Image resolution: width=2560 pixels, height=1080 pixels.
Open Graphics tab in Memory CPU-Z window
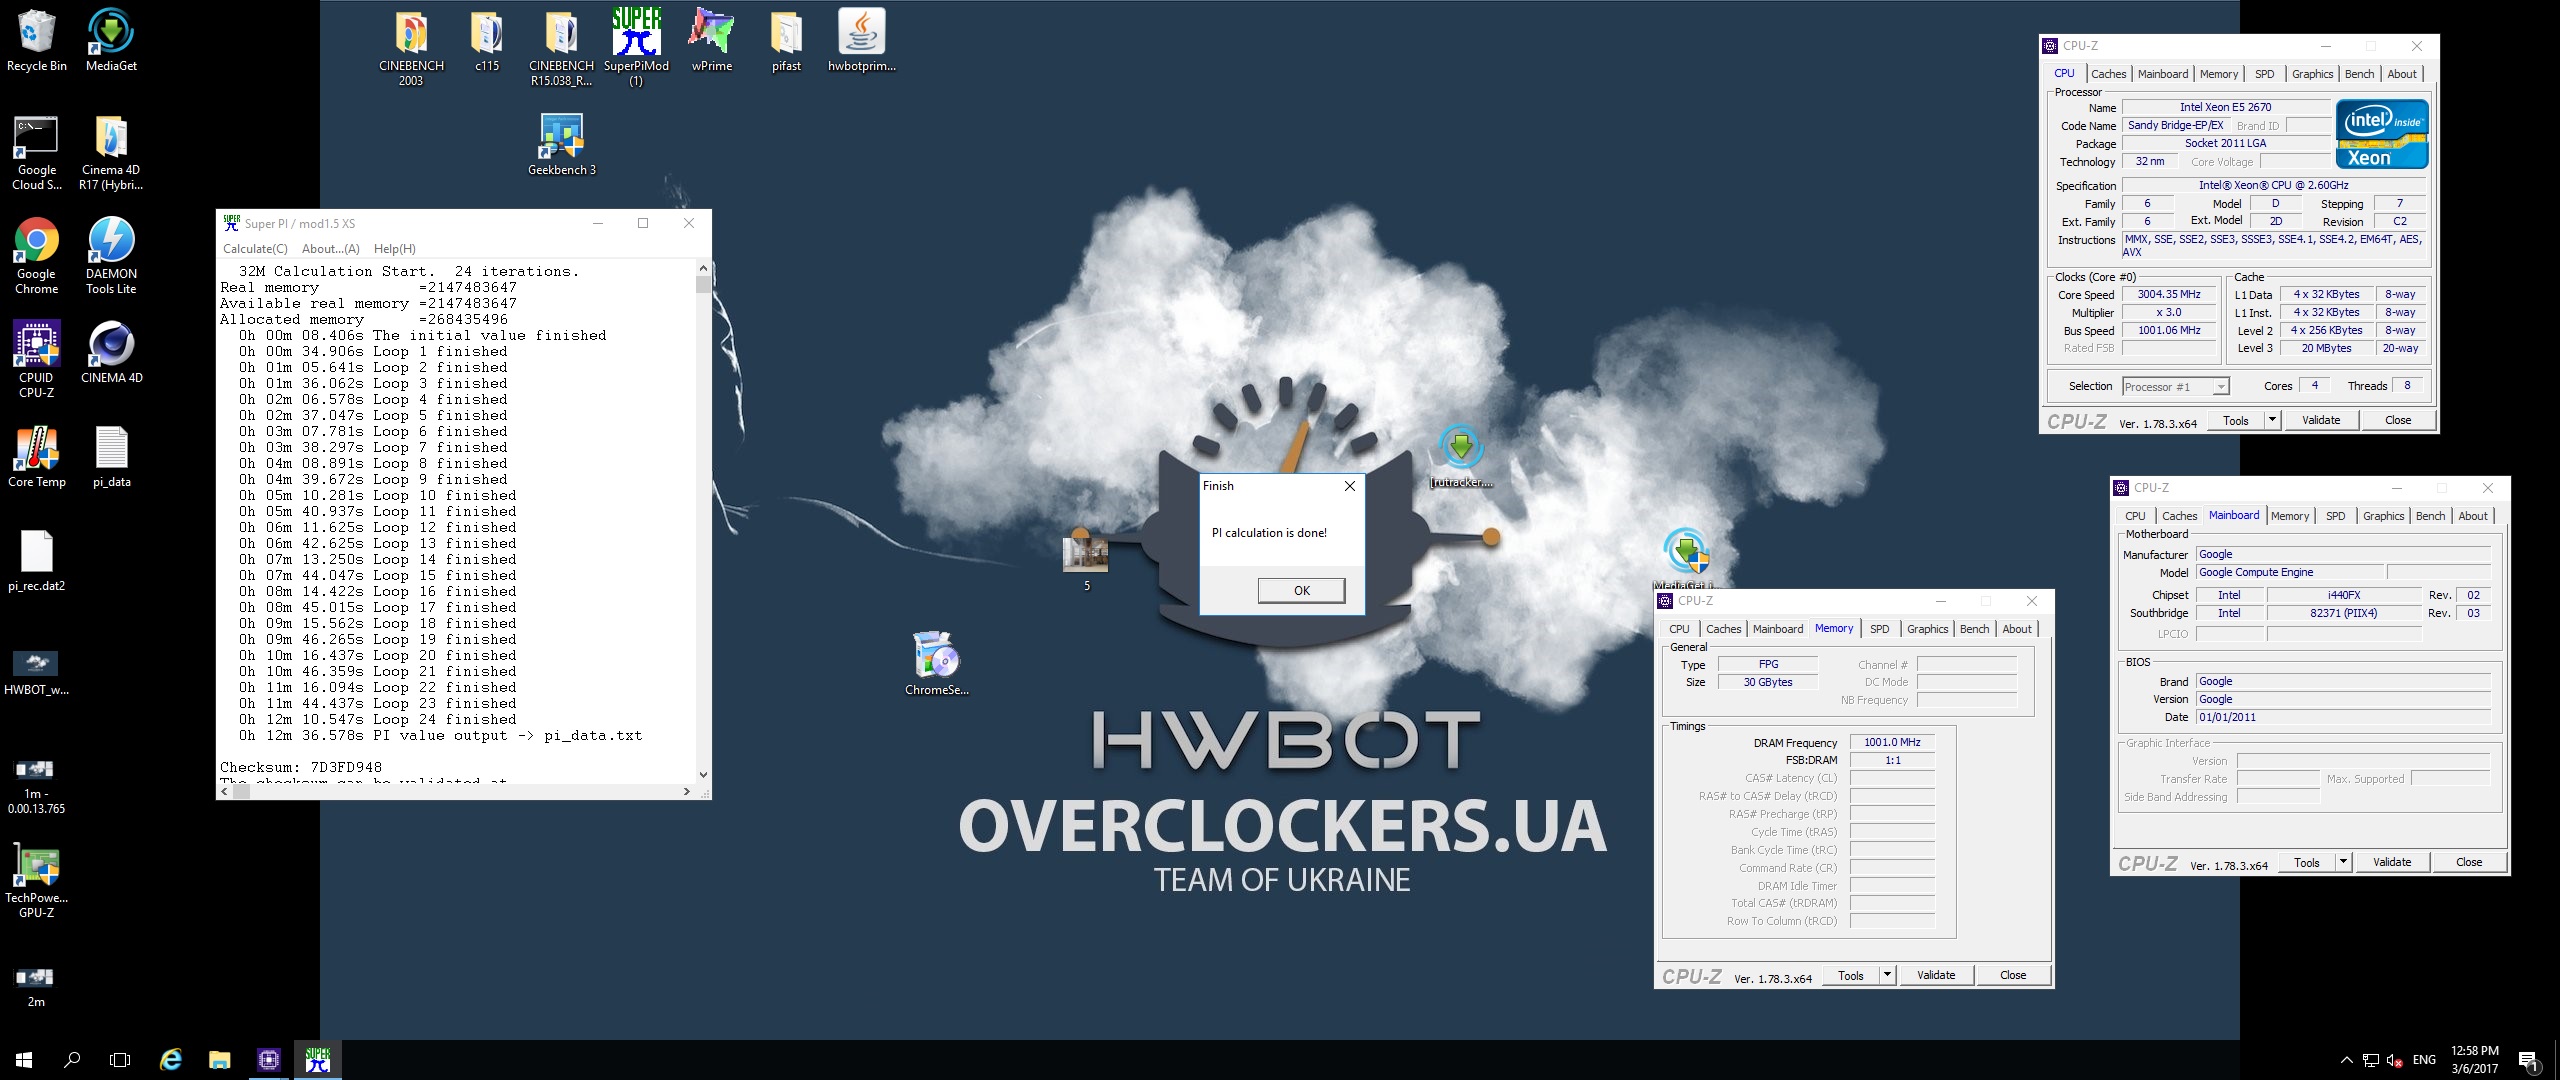point(1927,629)
